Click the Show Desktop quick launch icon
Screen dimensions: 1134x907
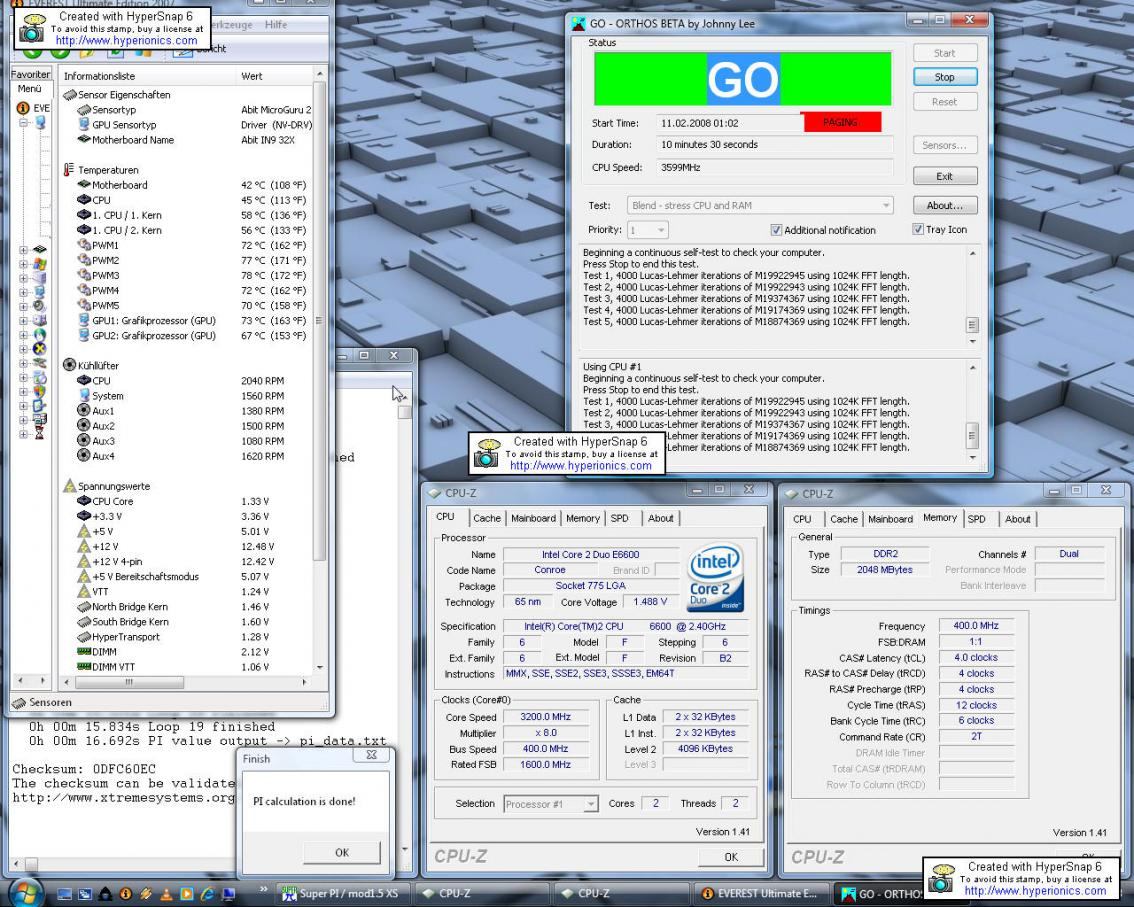tap(64, 894)
